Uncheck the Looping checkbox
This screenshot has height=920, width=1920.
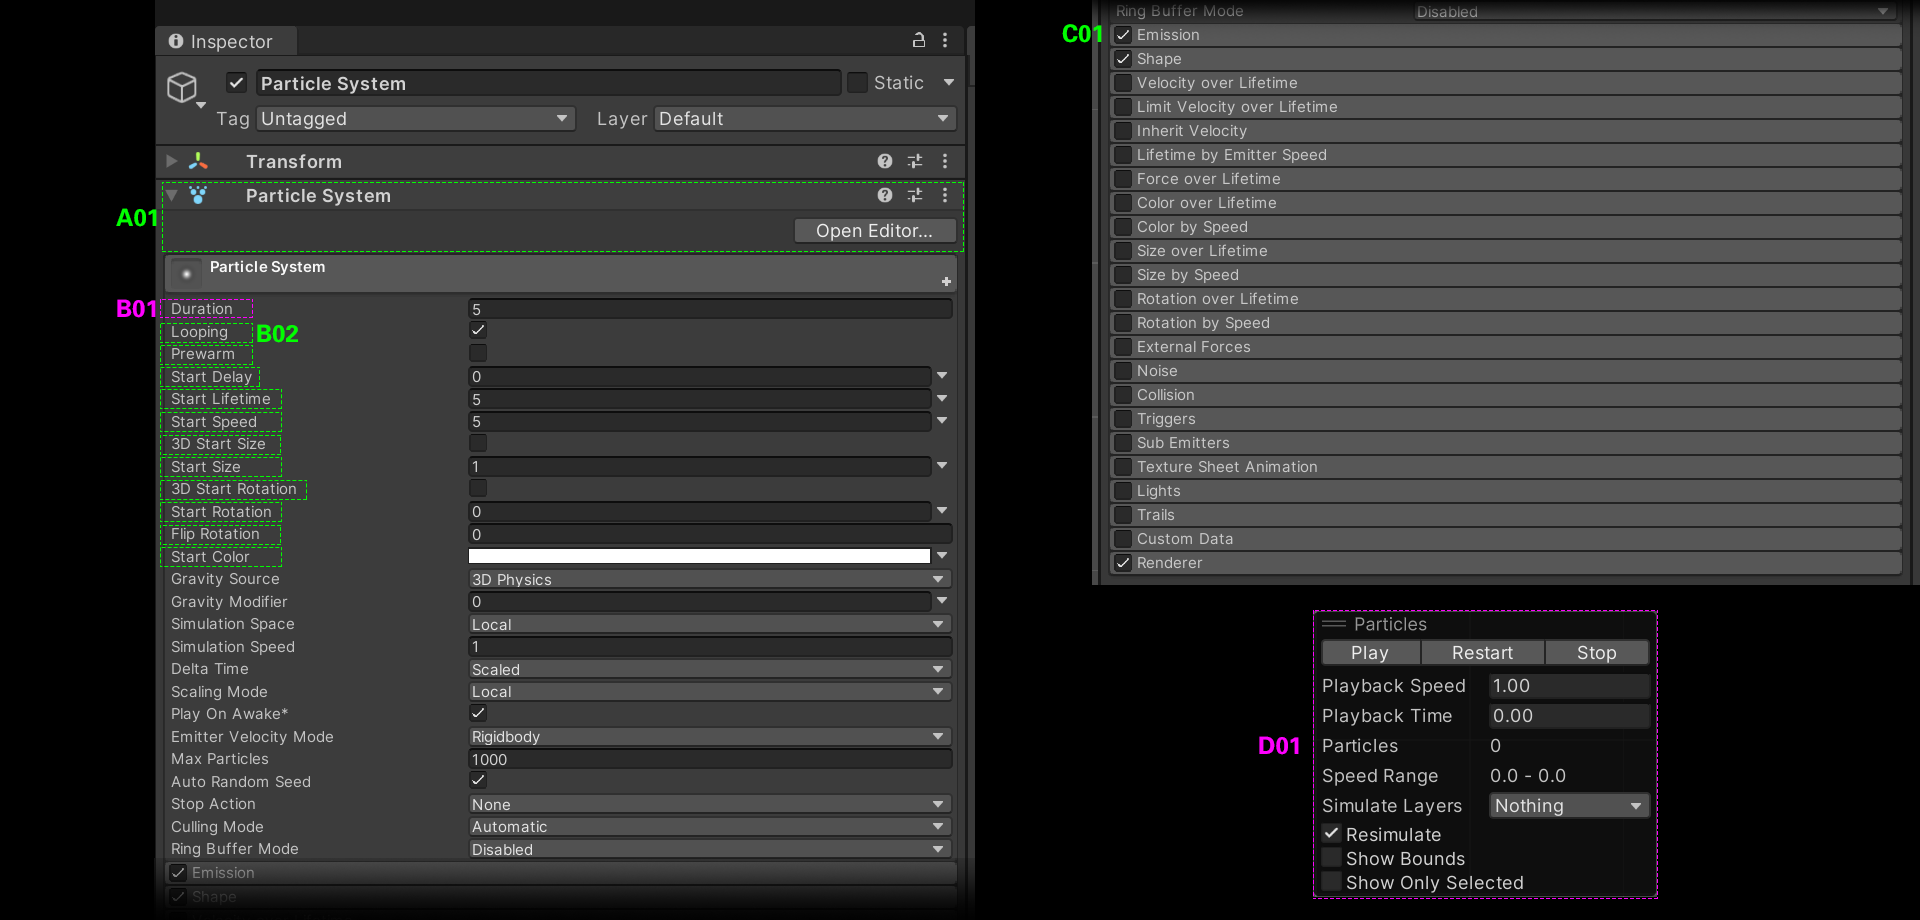click(478, 330)
